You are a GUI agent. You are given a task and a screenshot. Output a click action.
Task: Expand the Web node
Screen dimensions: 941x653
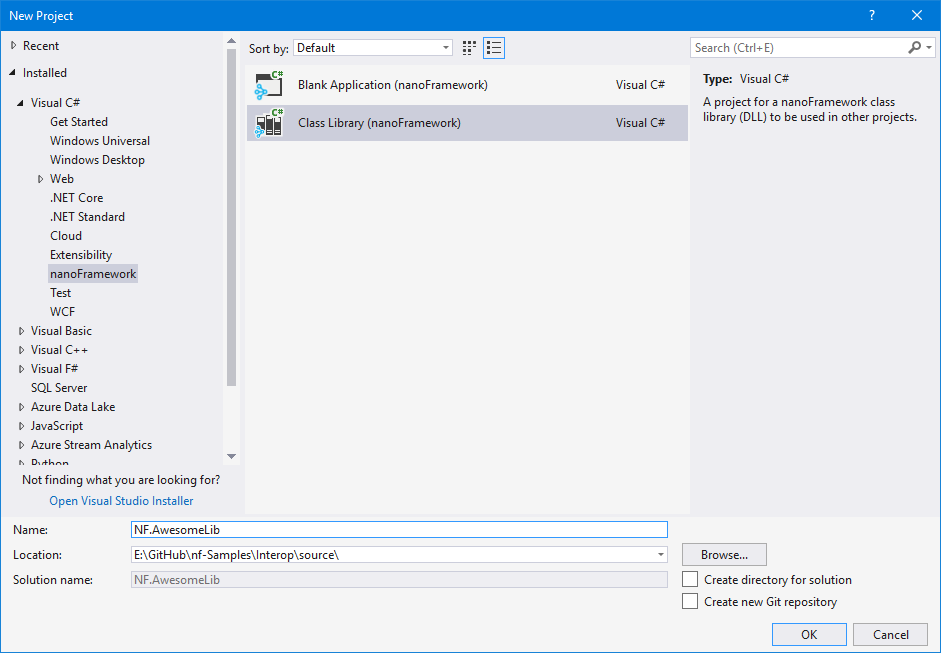coord(40,179)
